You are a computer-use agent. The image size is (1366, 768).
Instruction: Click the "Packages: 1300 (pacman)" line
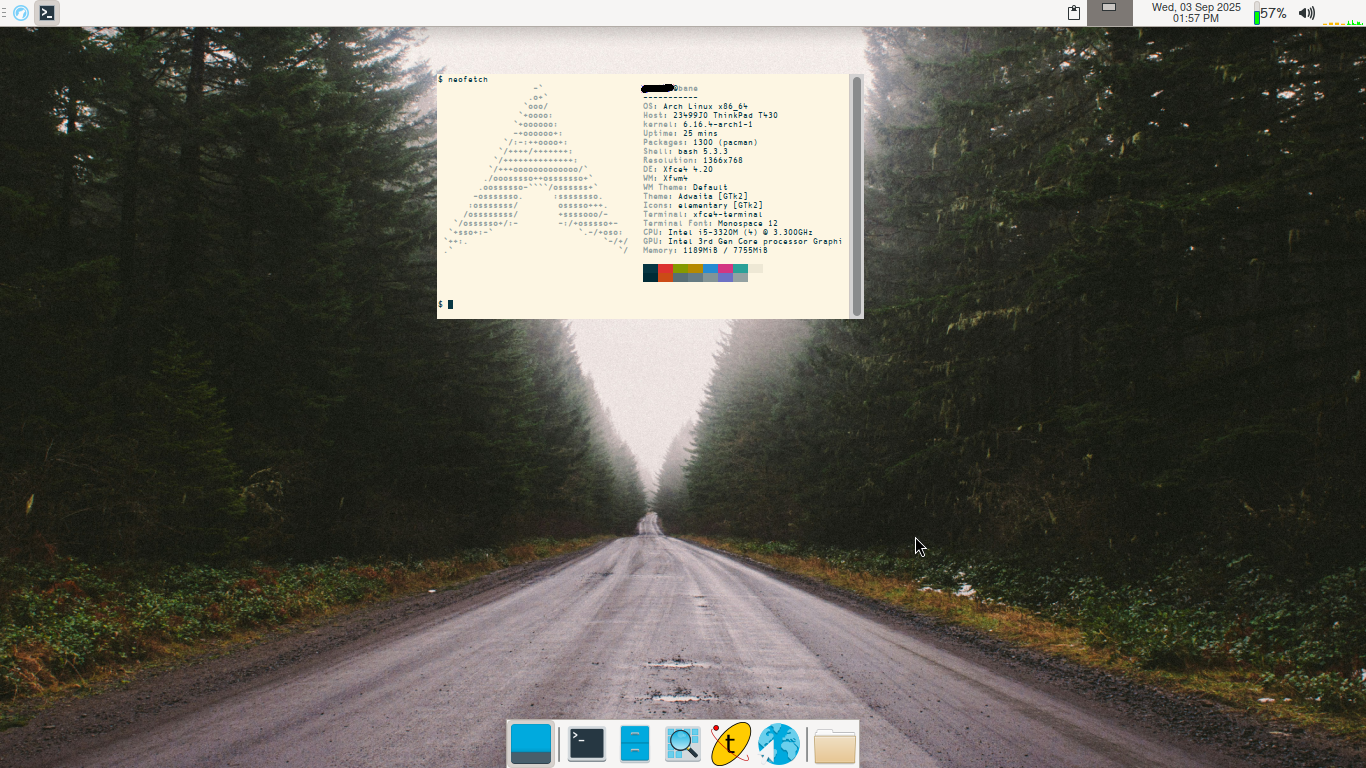[700, 142]
